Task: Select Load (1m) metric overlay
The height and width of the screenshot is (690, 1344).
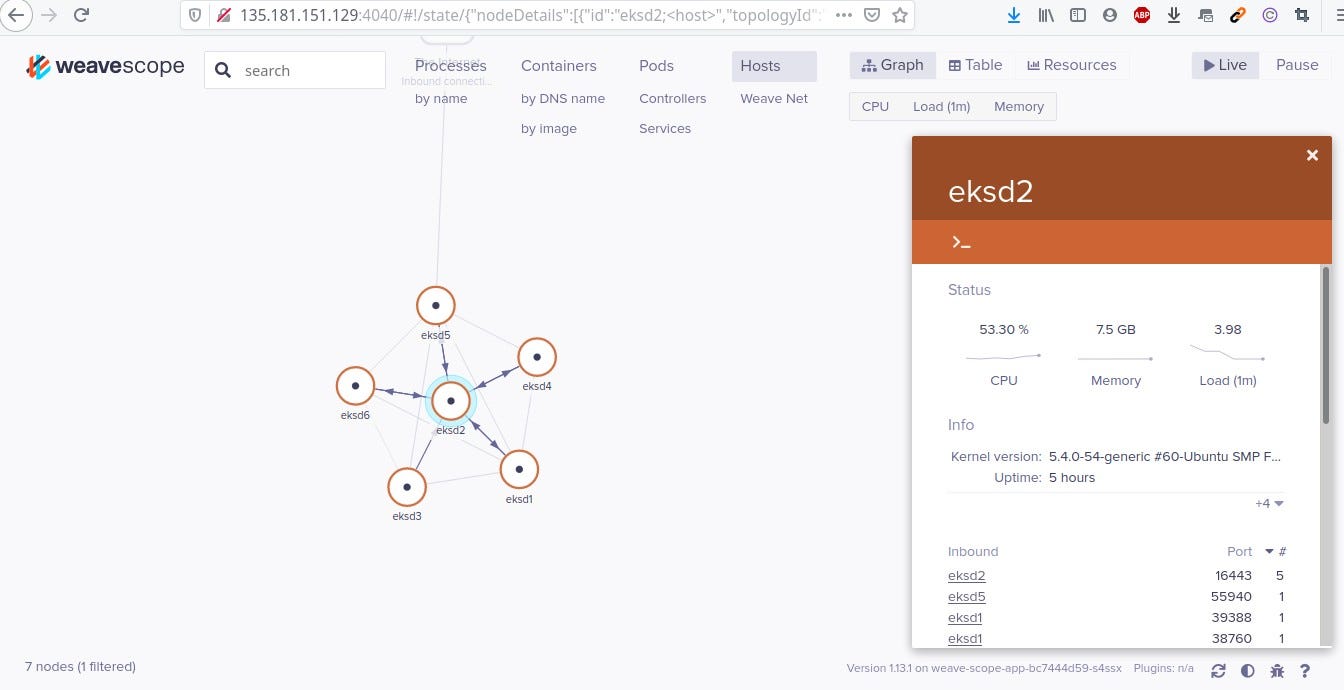Action: coord(941,106)
